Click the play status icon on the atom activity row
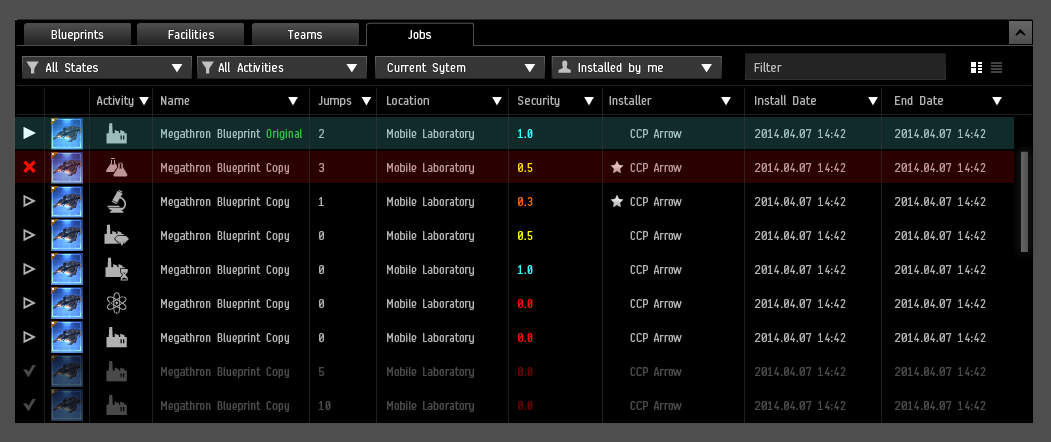Screen dimensions: 1051x442 (29, 303)
